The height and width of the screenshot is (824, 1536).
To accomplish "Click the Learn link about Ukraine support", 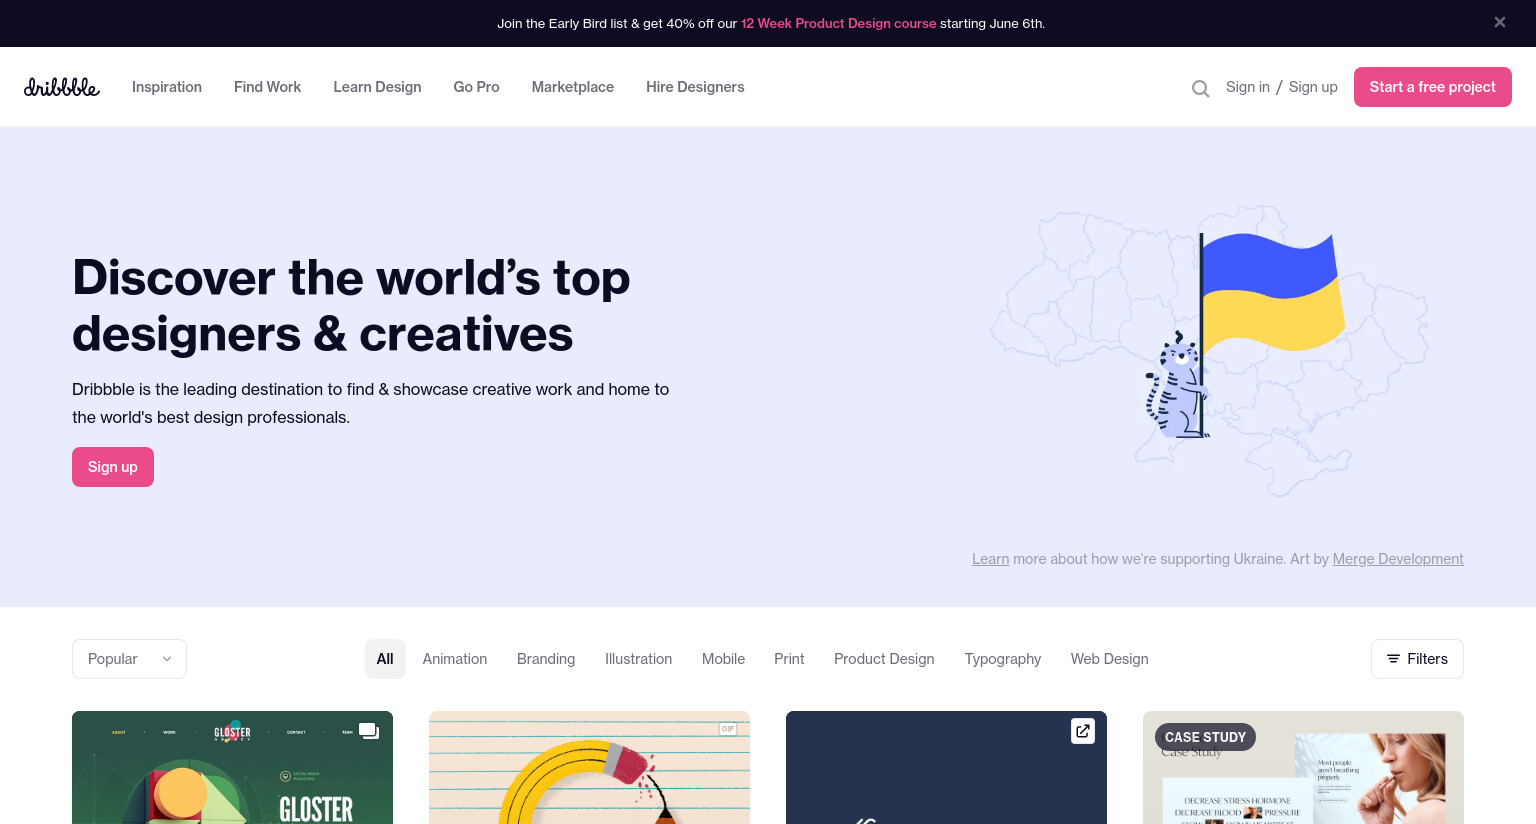I will 990,559.
